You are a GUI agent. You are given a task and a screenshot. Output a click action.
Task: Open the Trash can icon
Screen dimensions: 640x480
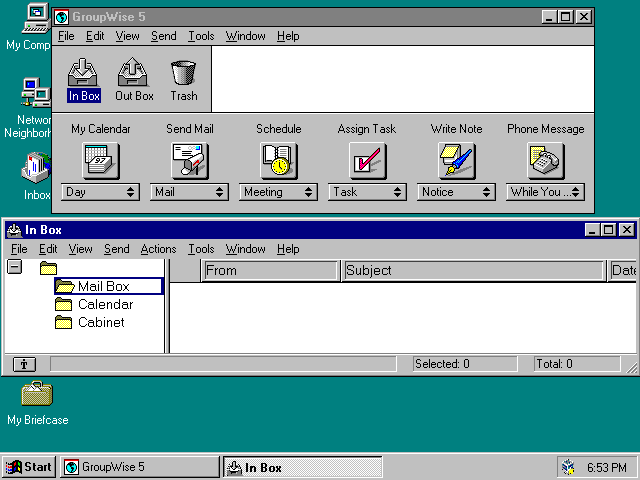pyautogui.click(x=184, y=79)
